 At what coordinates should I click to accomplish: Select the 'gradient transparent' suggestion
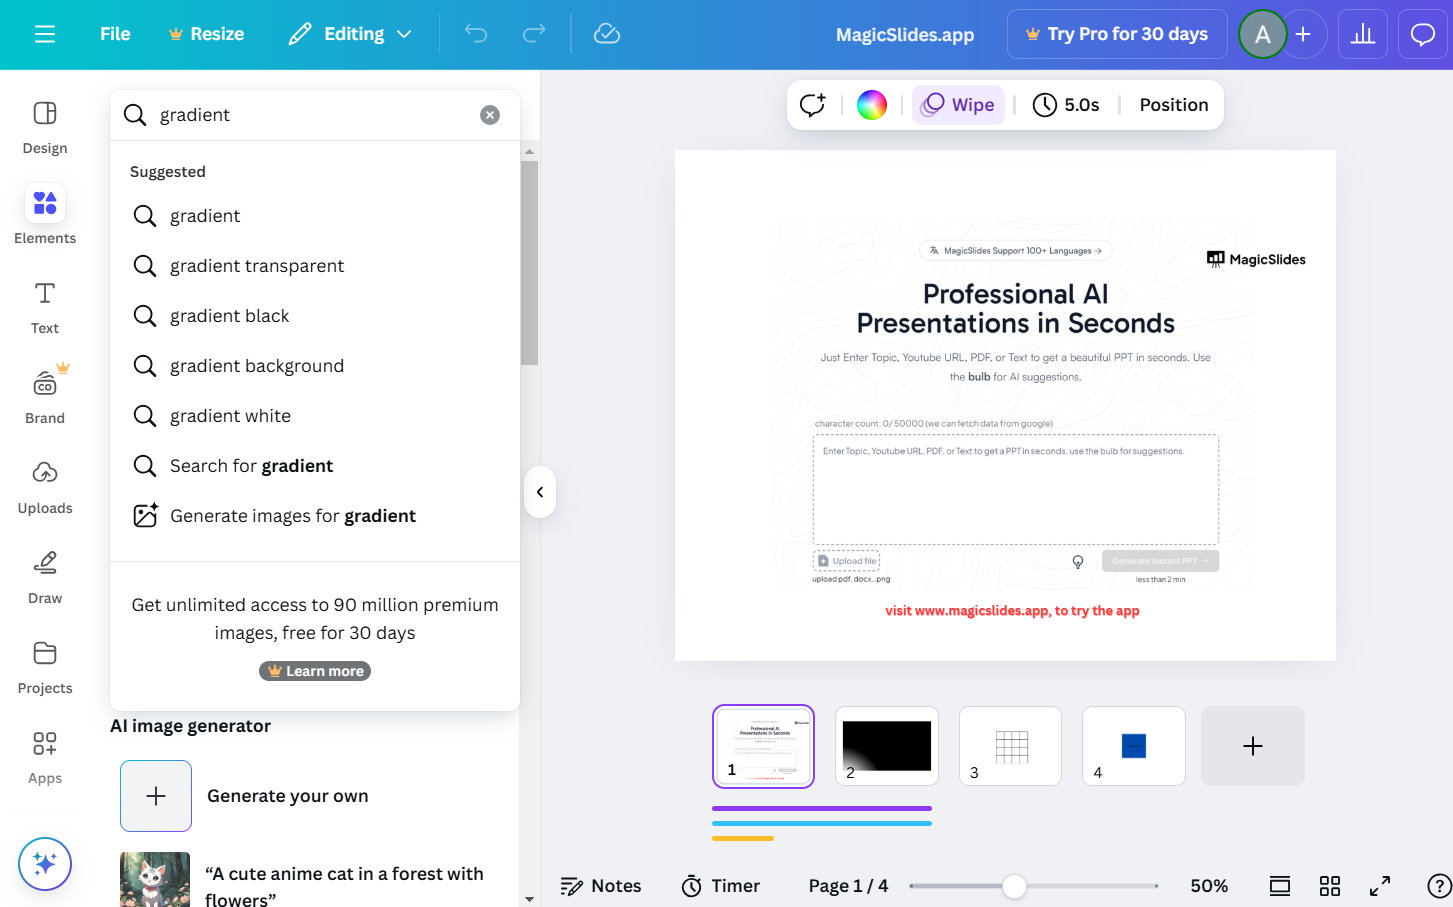pos(315,266)
